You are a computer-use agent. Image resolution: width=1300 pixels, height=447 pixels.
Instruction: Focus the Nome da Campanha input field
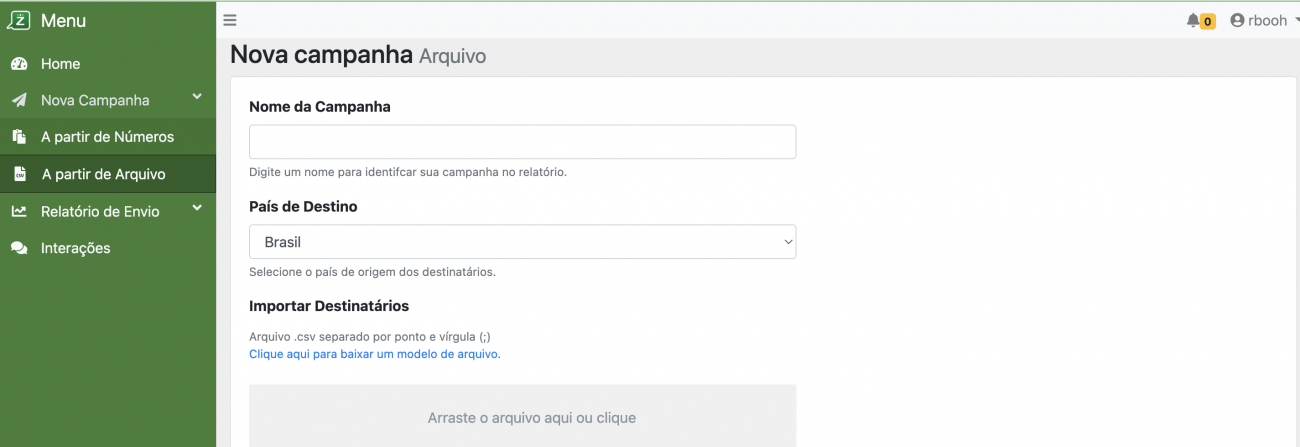point(522,142)
